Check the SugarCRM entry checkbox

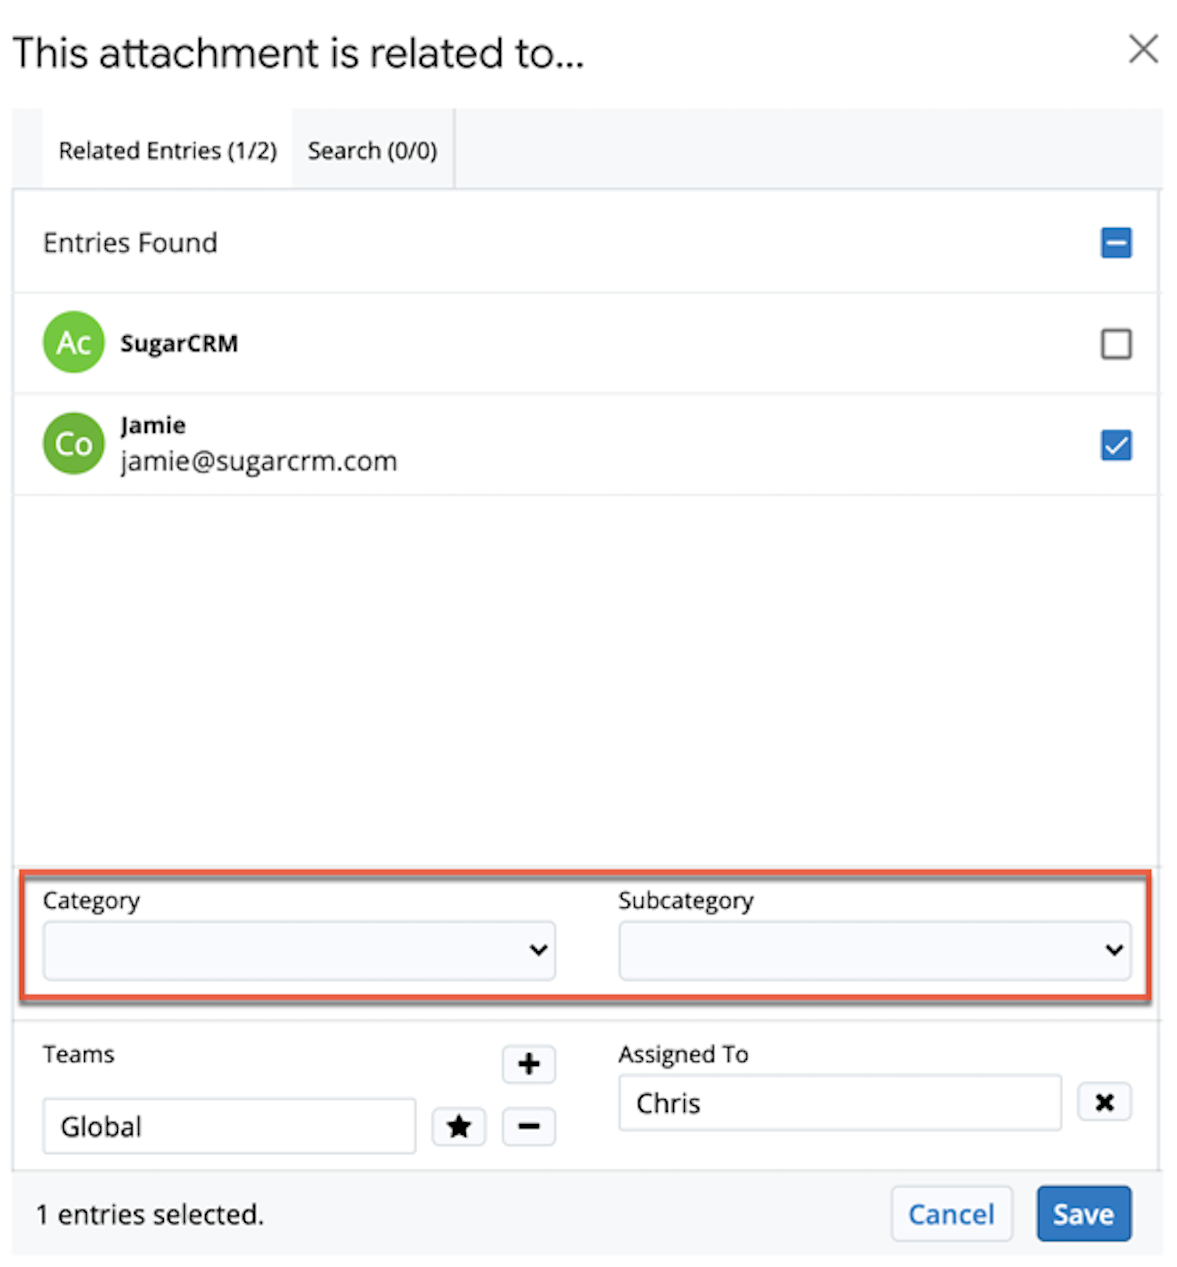click(x=1116, y=344)
